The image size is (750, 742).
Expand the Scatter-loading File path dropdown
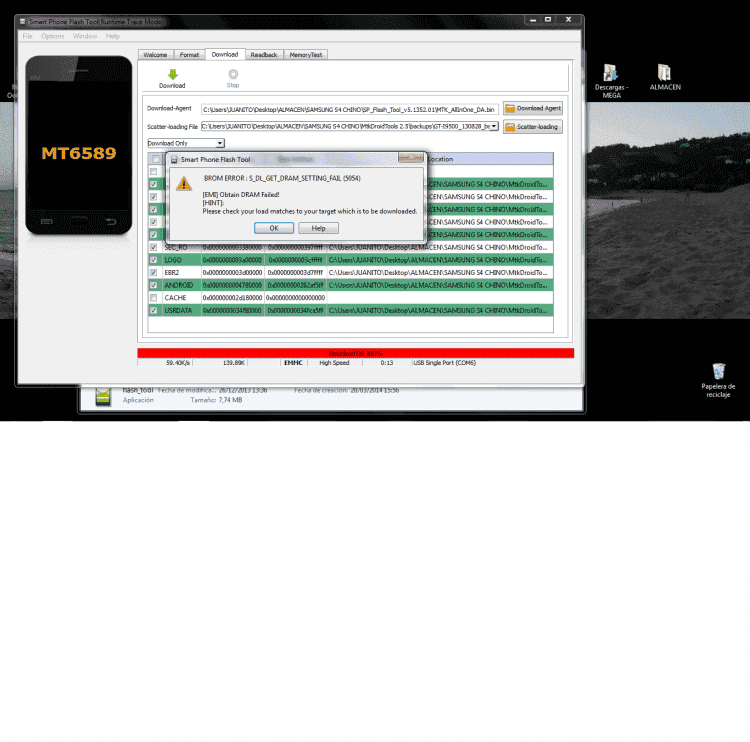[x=494, y=126]
